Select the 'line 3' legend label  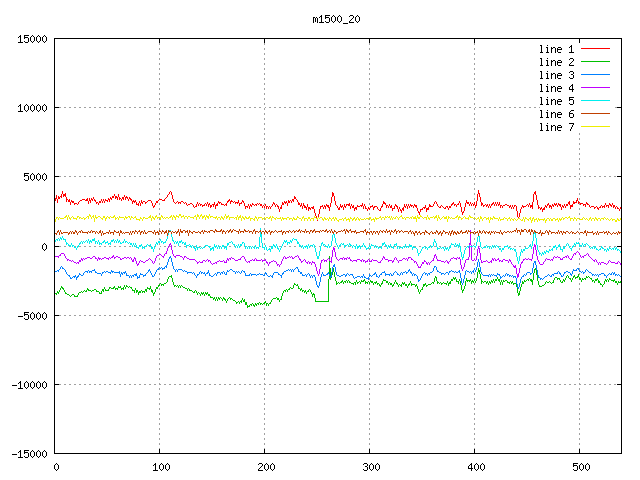pos(557,75)
